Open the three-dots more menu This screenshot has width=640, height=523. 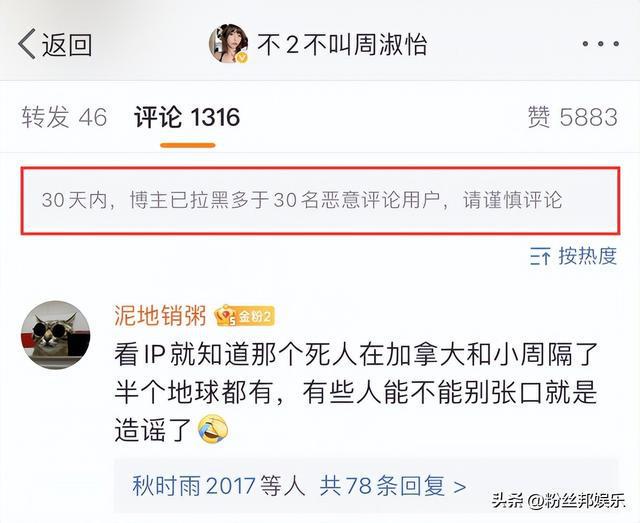601,44
